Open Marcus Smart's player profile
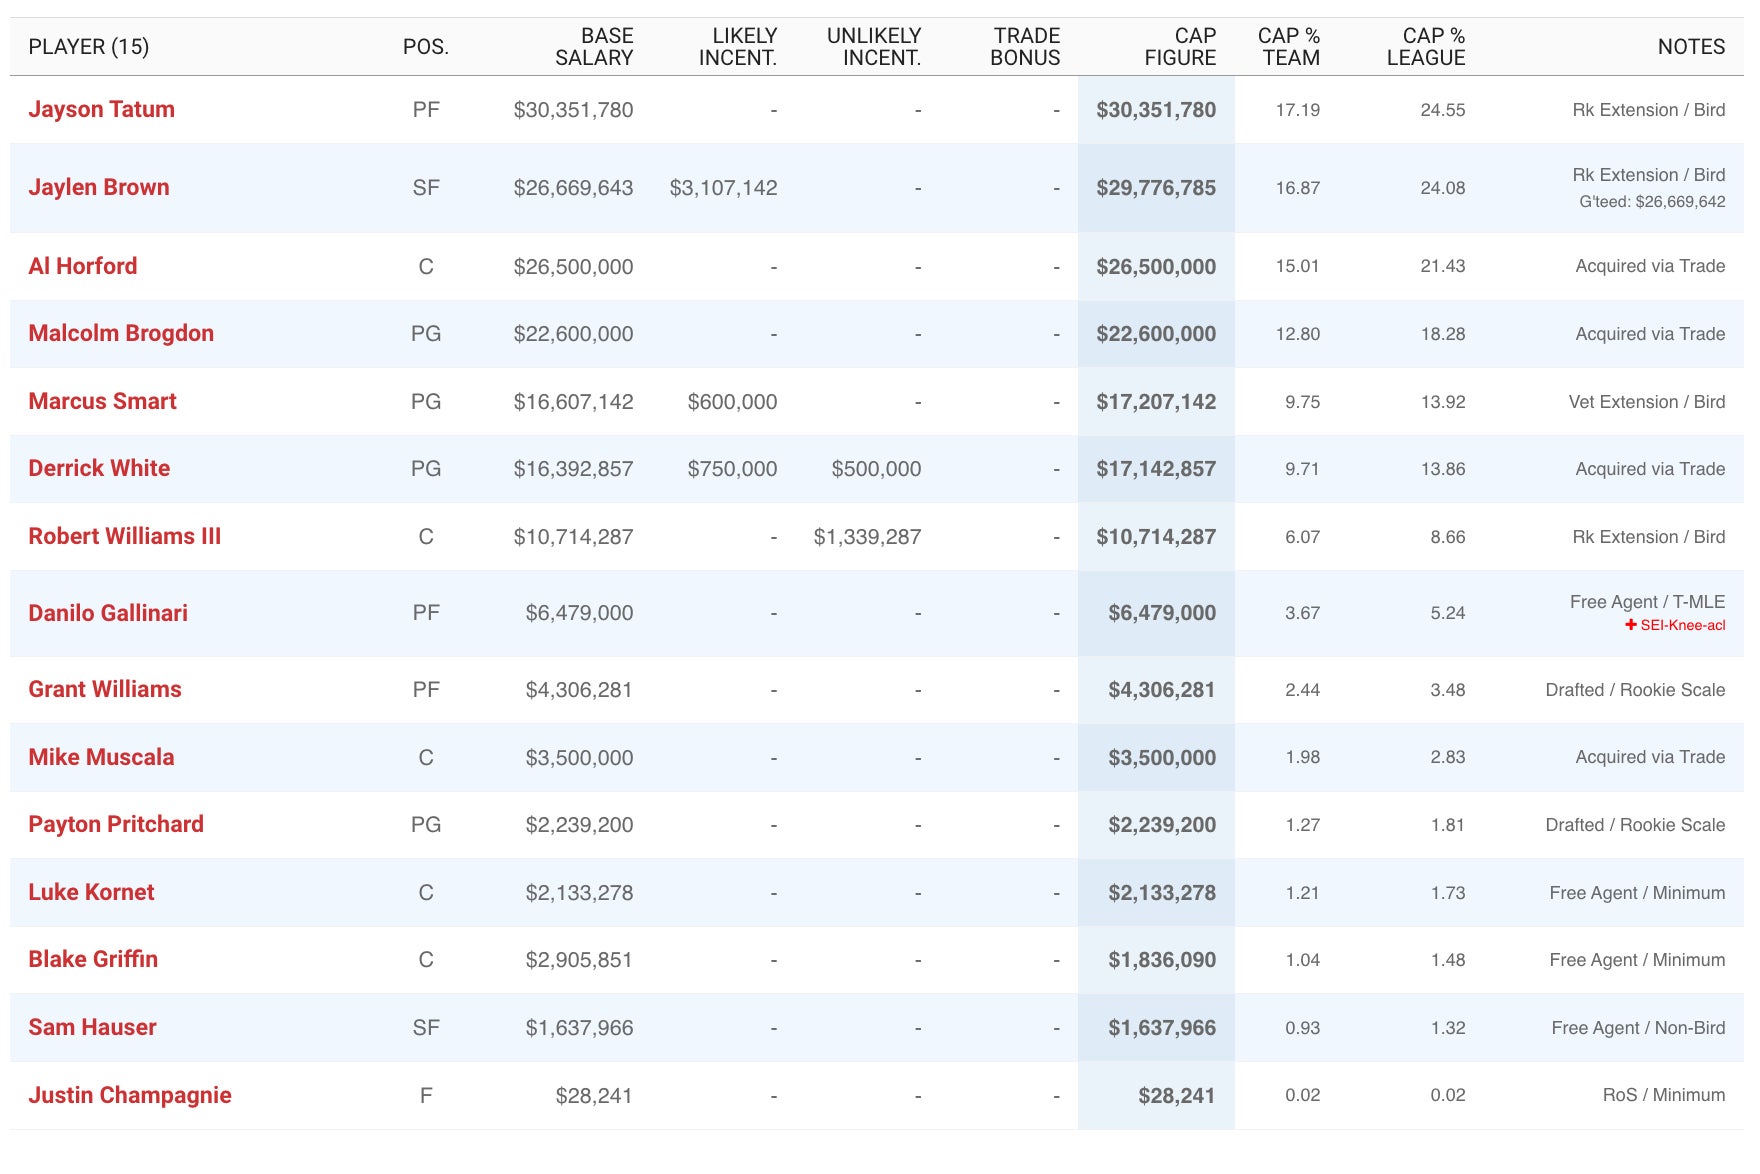Screen dimensions: 1760x1174 (102, 402)
